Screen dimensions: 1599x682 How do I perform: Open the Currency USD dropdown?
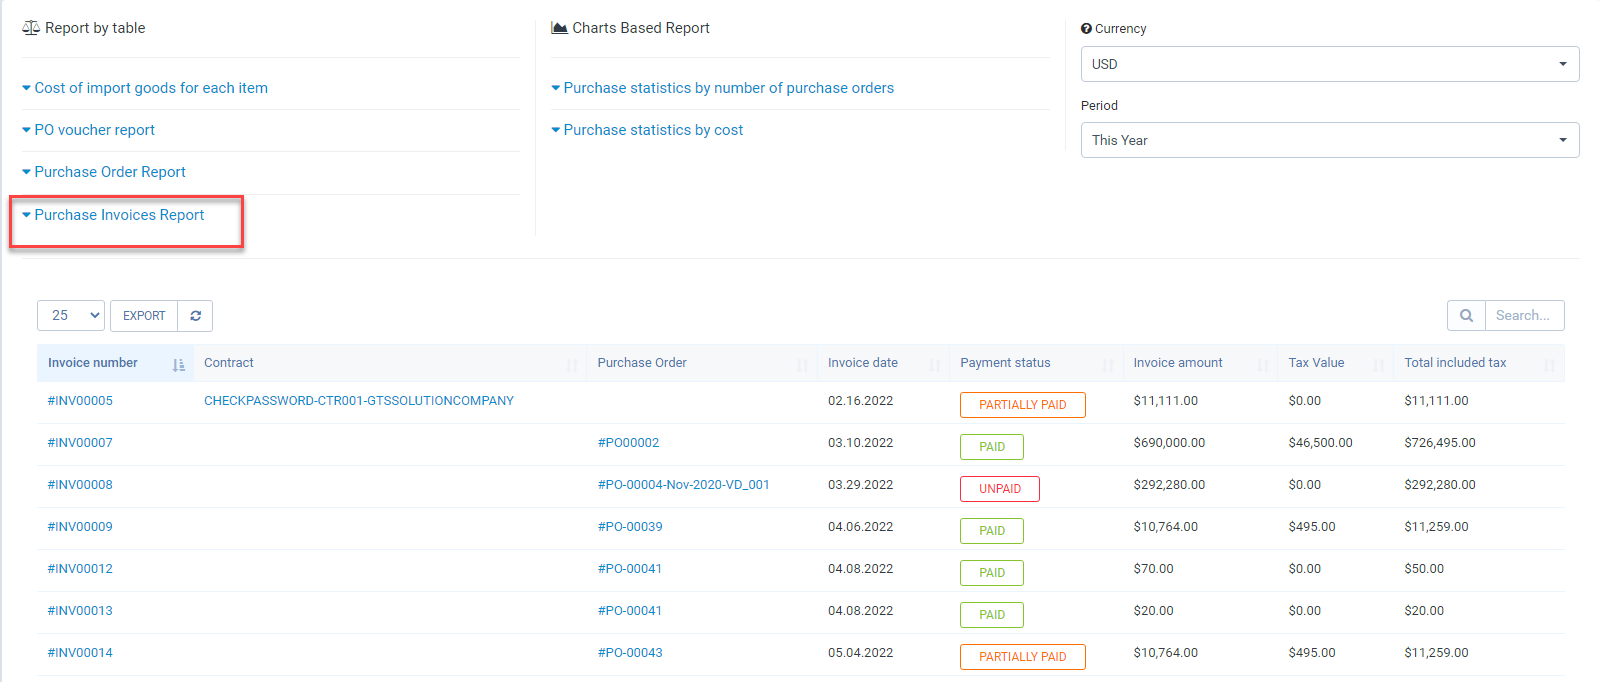click(x=1329, y=64)
